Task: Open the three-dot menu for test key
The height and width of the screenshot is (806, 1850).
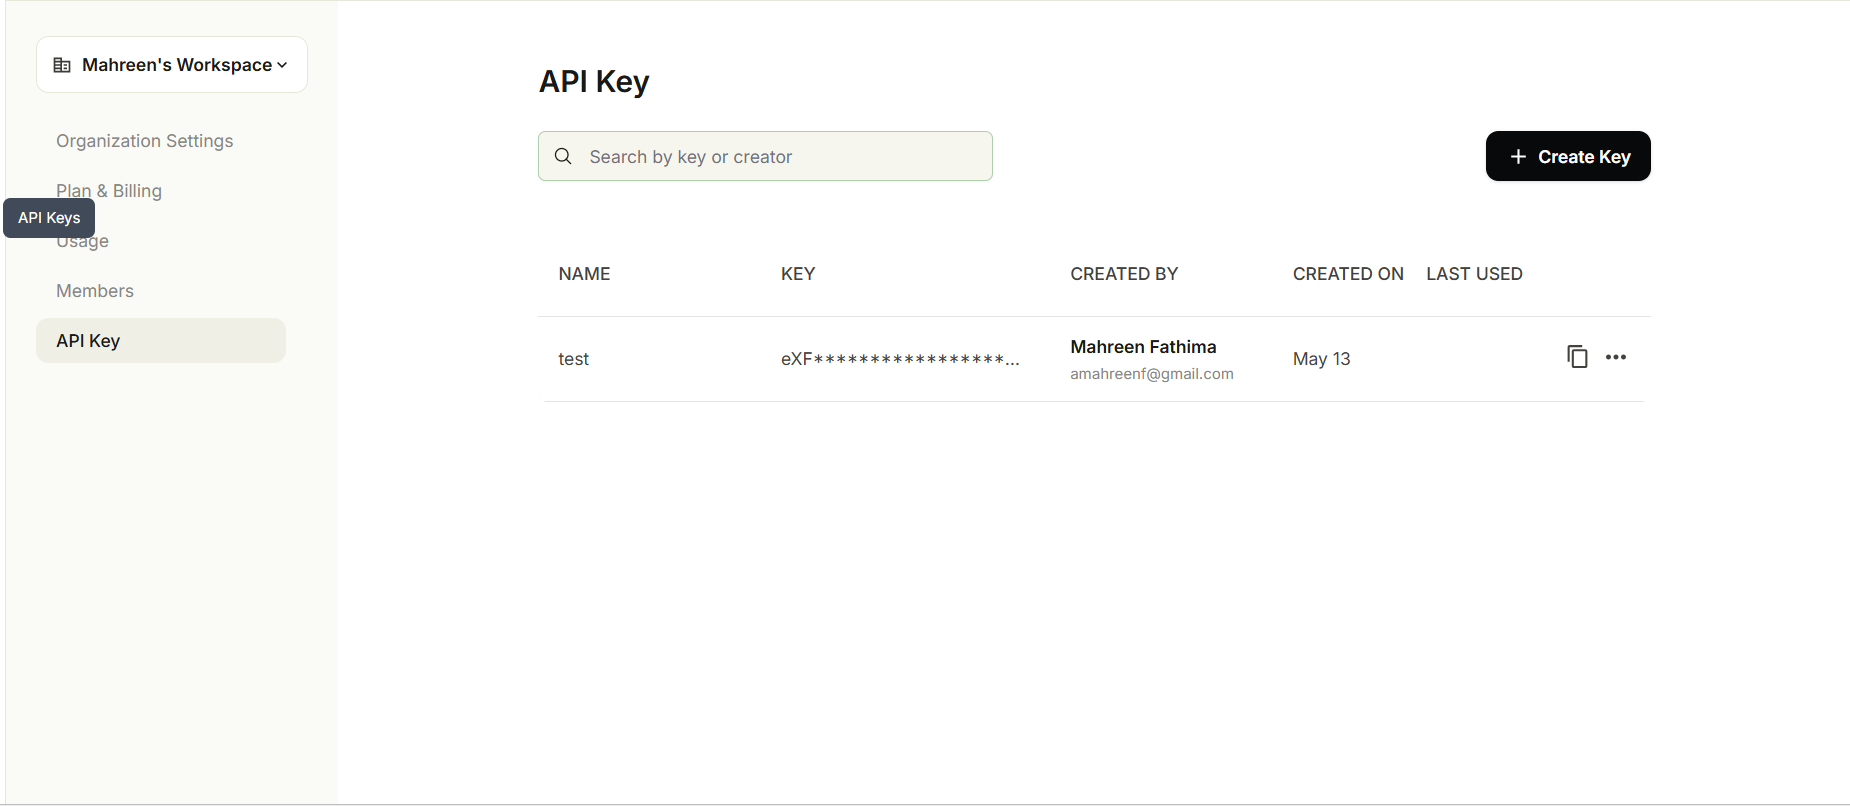Action: click(x=1616, y=357)
